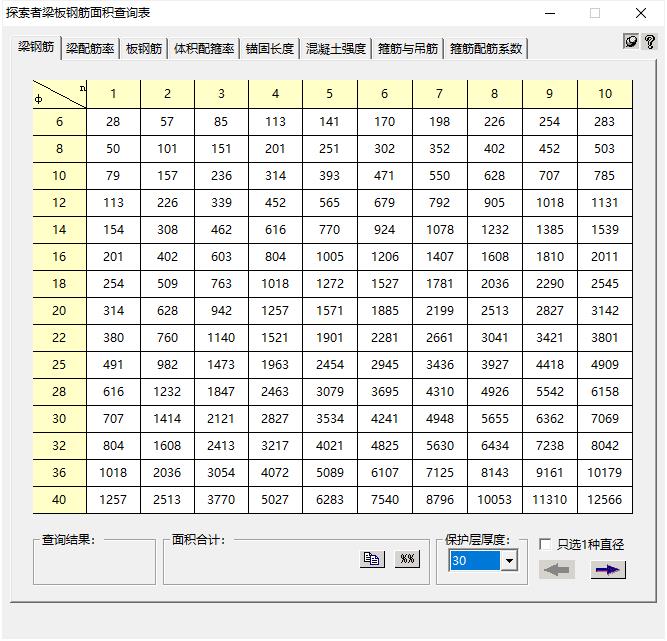Open the 箍筋与吊筋 tab
667x641 pixels.
coord(408,49)
